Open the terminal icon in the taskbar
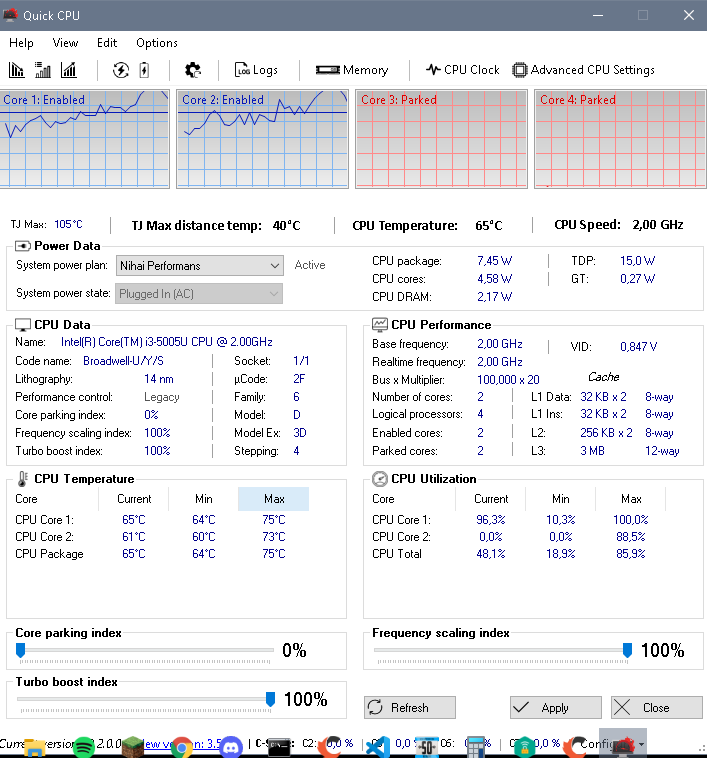Viewport: 707px width, 758px height. coord(279,747)
